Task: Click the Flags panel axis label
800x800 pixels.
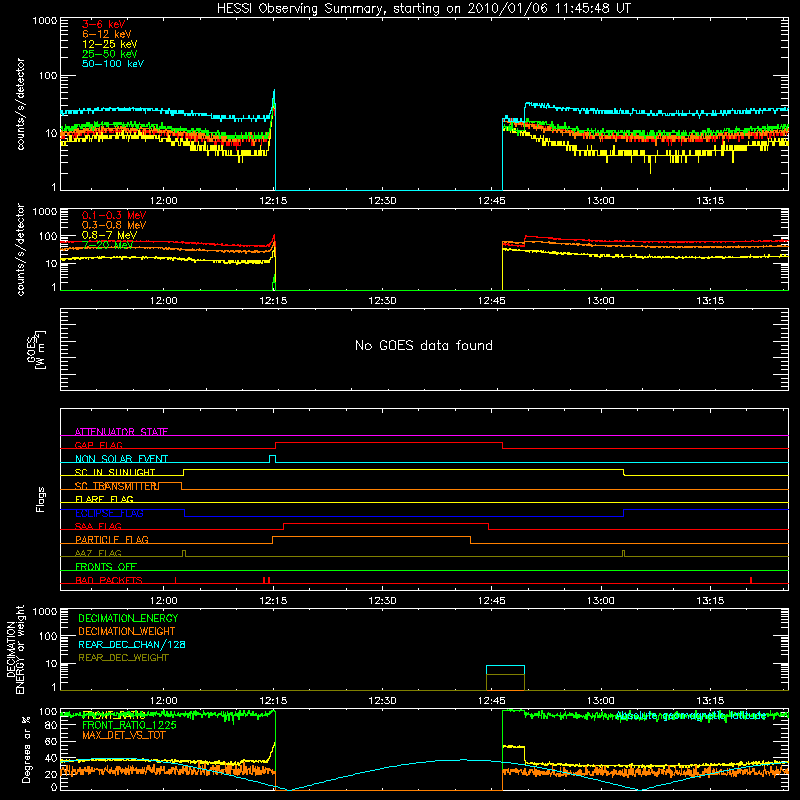Action: [x=41, y=499]
